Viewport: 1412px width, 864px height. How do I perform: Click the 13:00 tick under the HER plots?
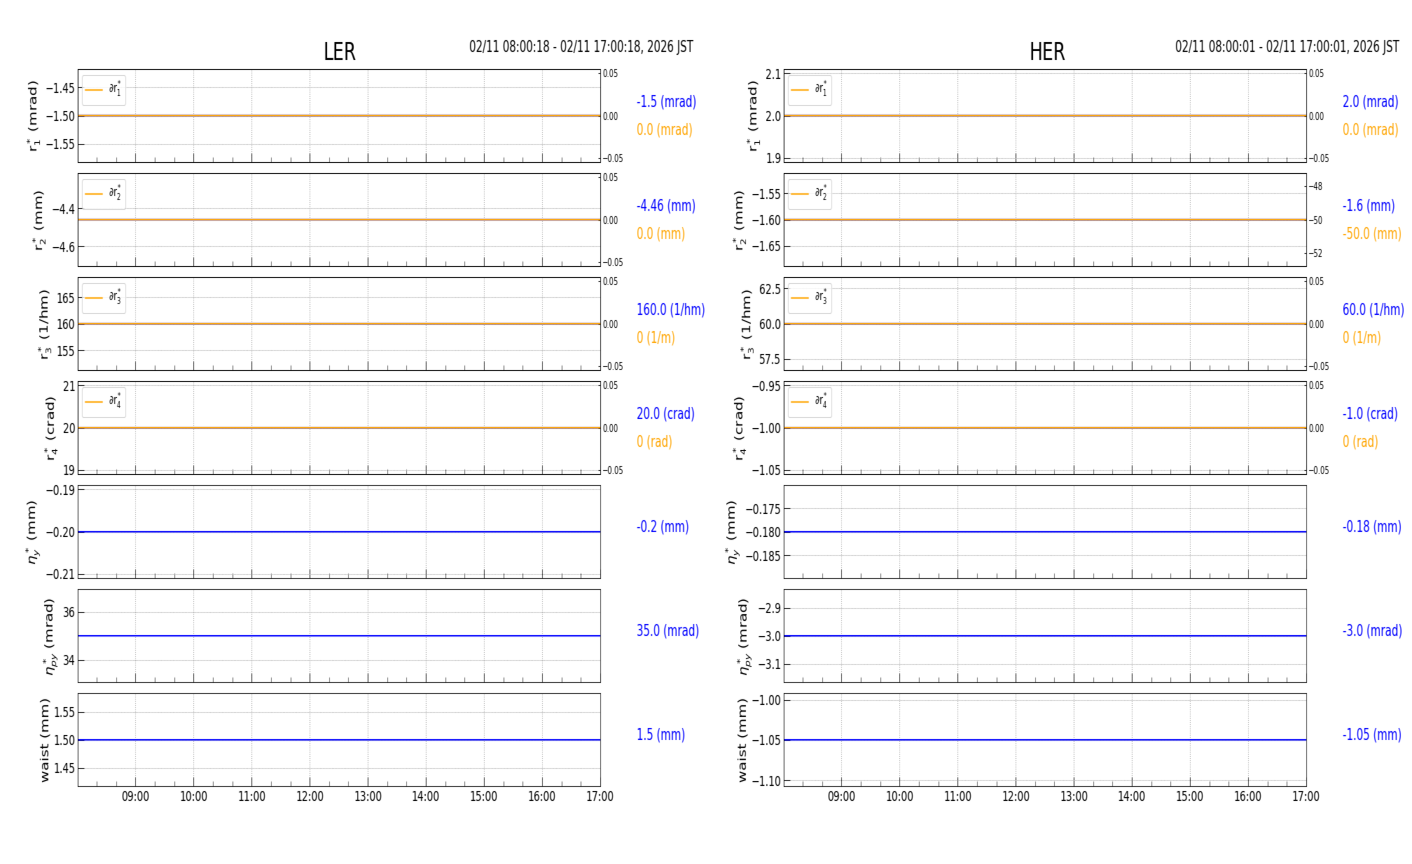(x=1074, y=797)
